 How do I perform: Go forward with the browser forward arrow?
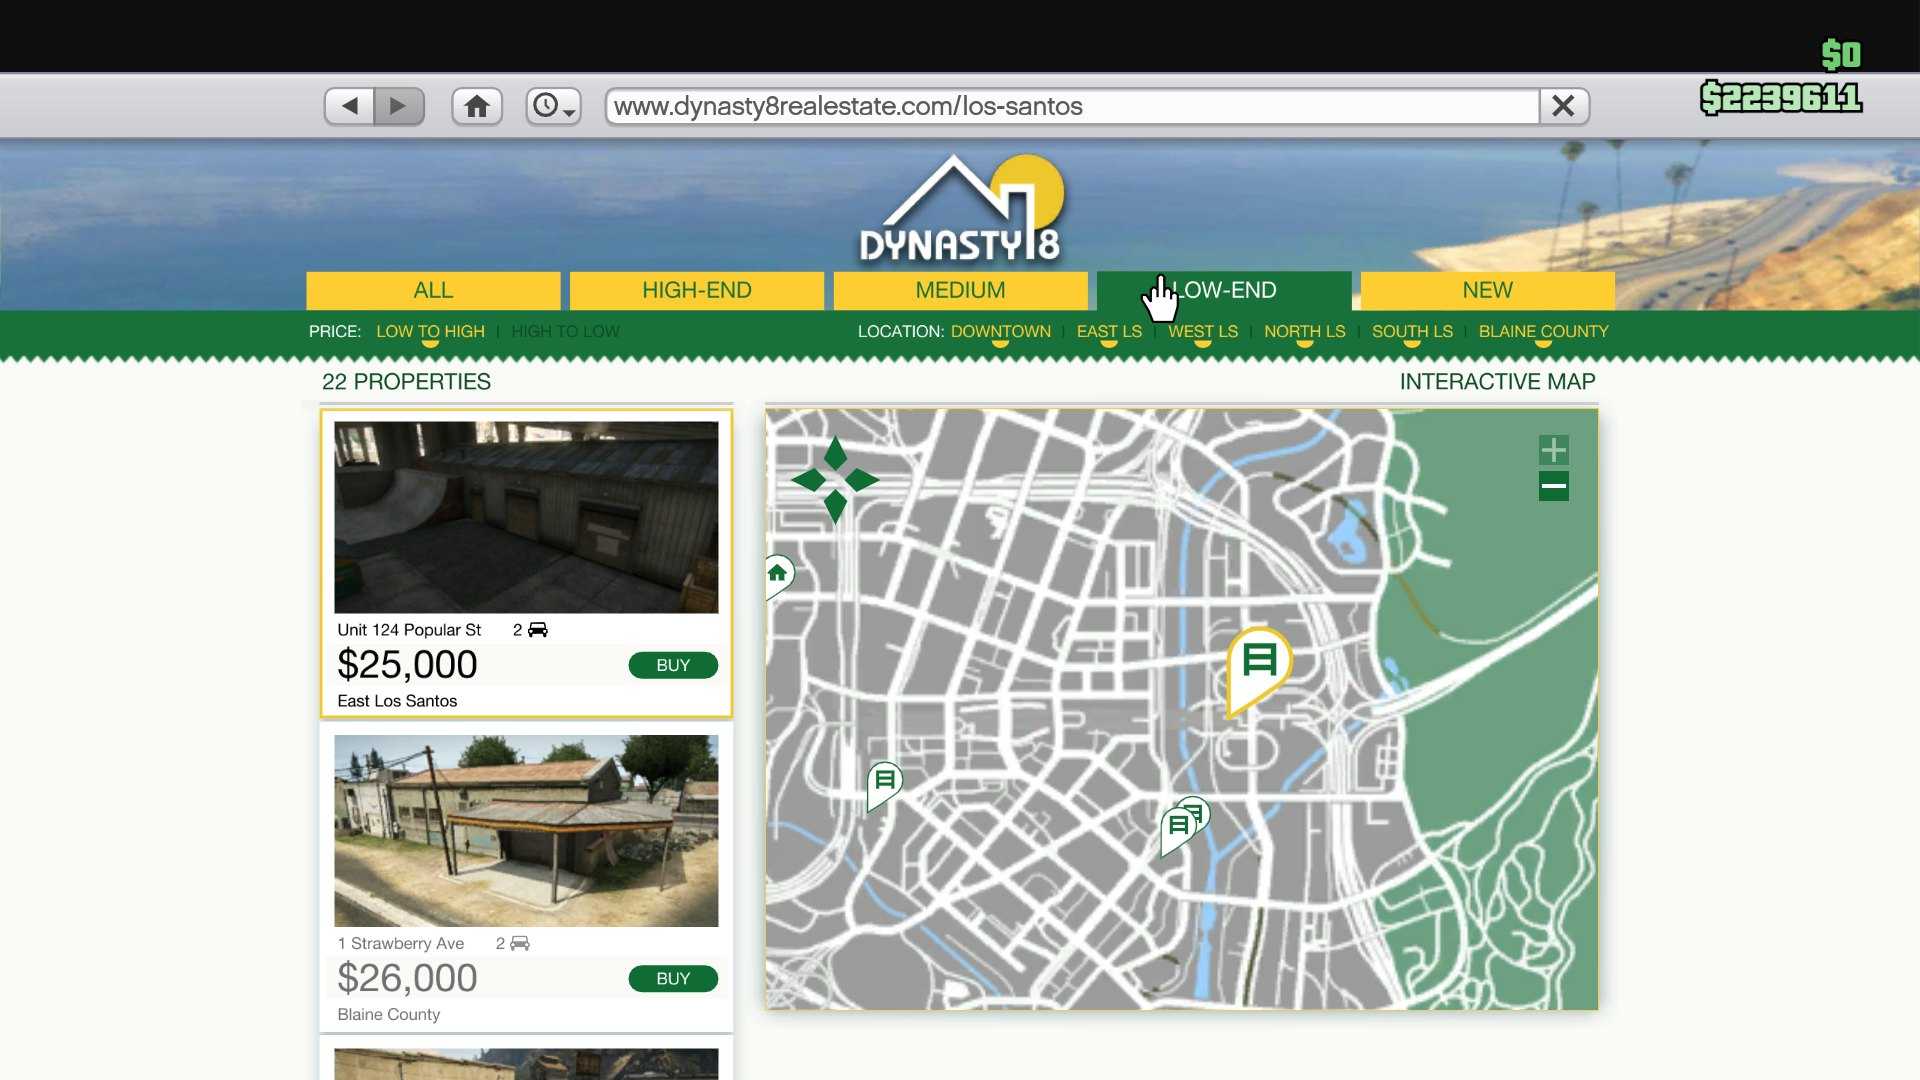(398, 106)
